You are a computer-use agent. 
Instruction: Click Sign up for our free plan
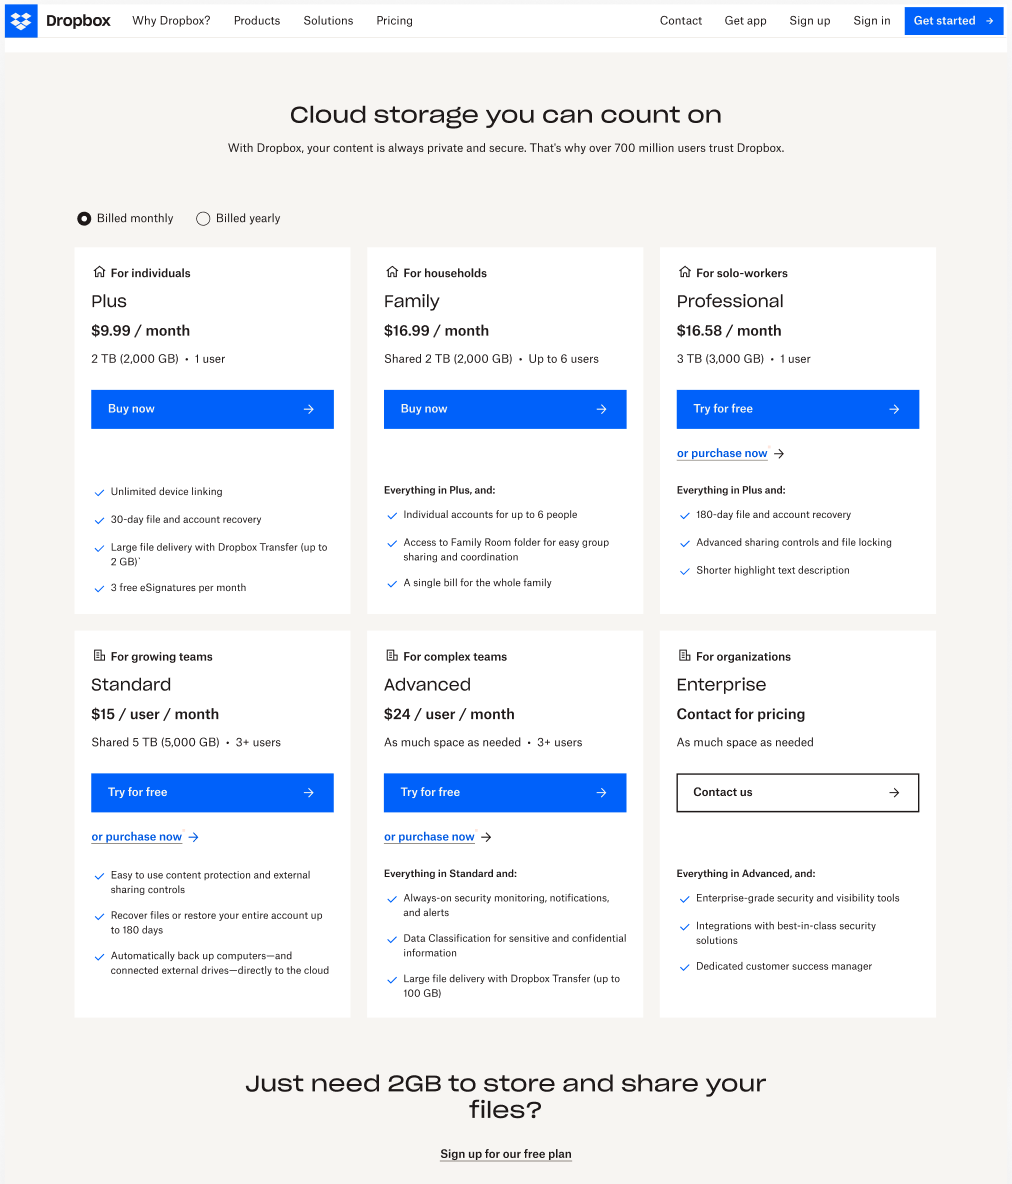[x=506, y=1154]
